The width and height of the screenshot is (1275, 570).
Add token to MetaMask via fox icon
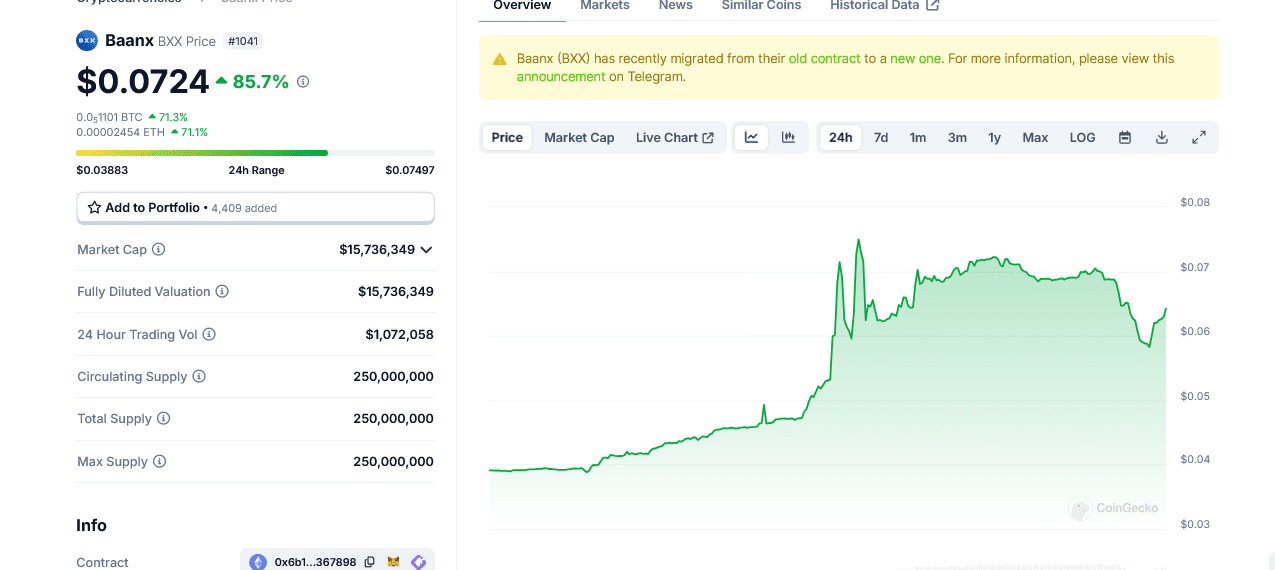[x=394, y=562]
